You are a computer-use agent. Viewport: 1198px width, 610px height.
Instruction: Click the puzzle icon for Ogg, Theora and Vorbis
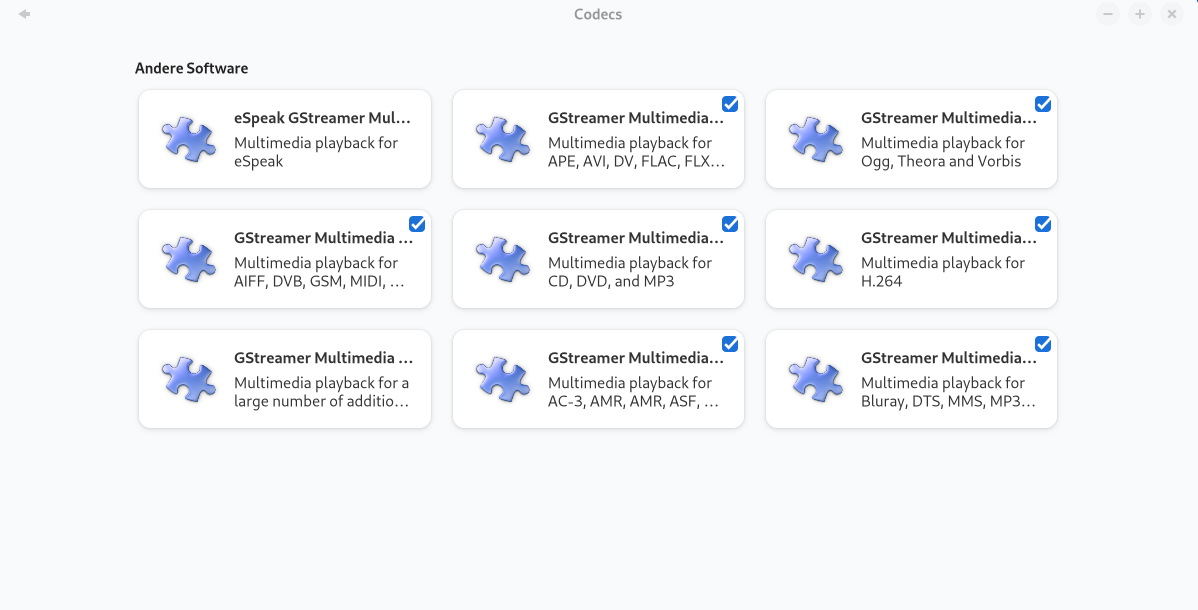816,139
